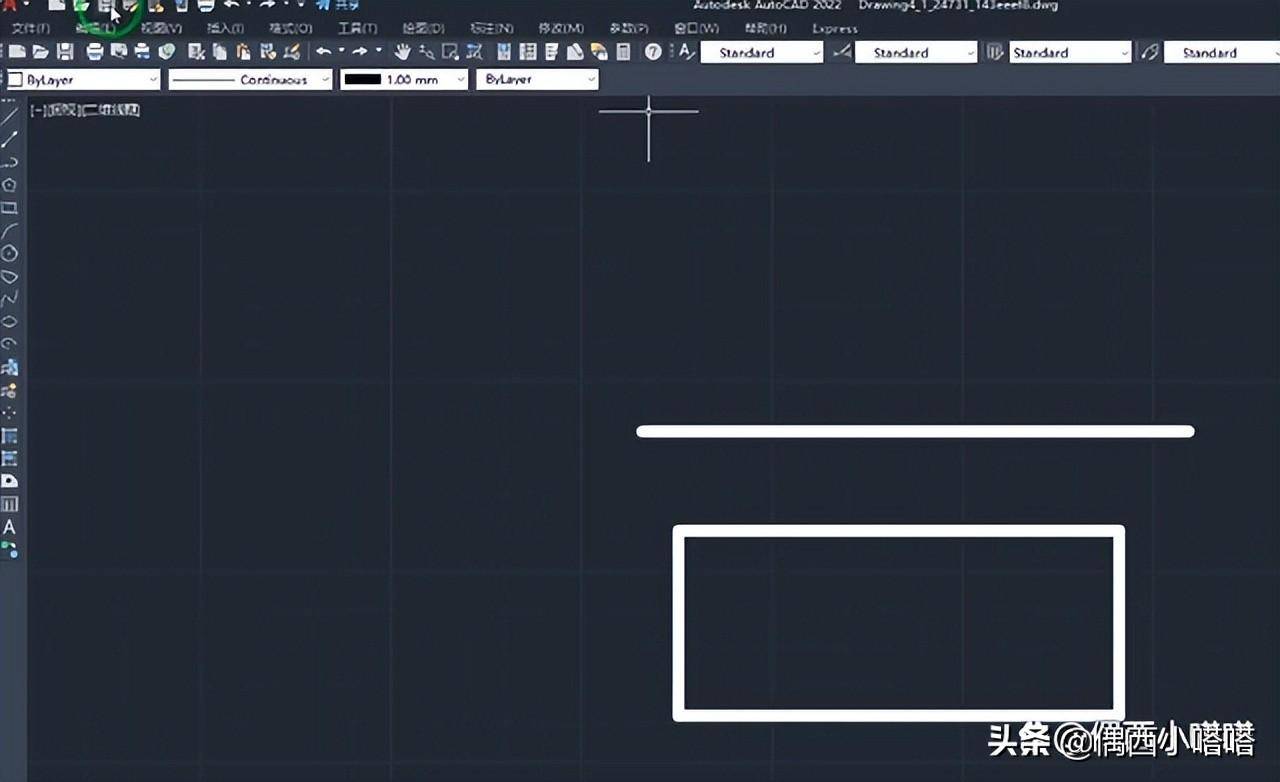
Task: Click the Text Style icon
Action: 686,52
